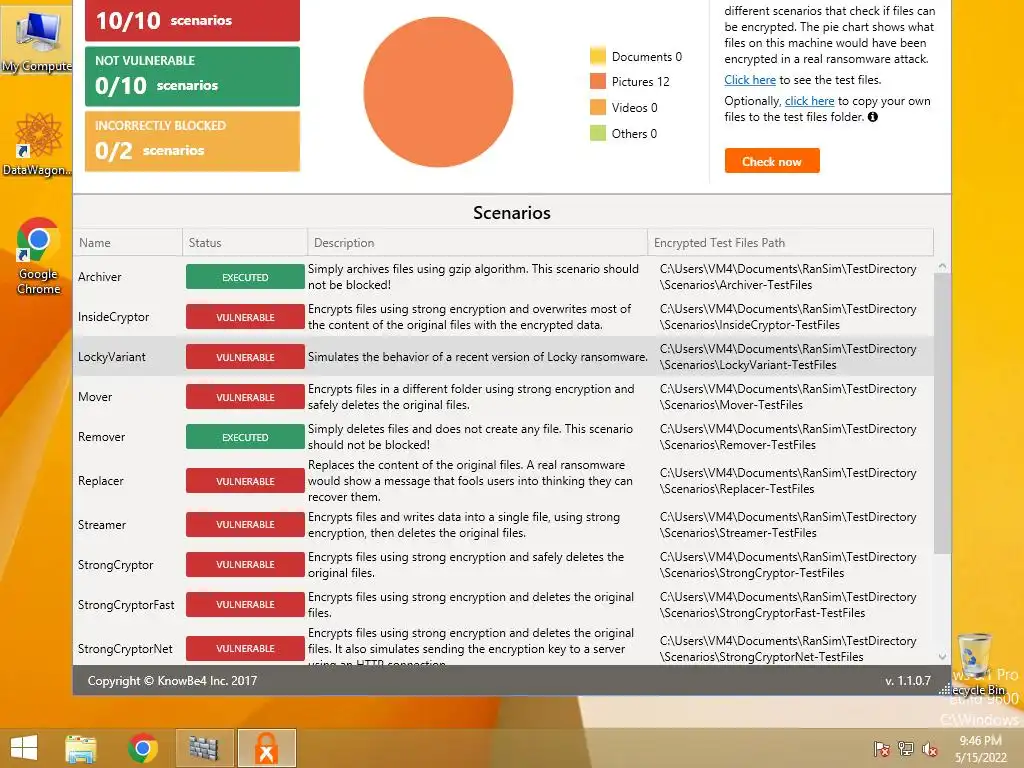Click the Vulnerable status of InsideCryptor
This screenshot has width=1024, height=768.
pos(245,317)
